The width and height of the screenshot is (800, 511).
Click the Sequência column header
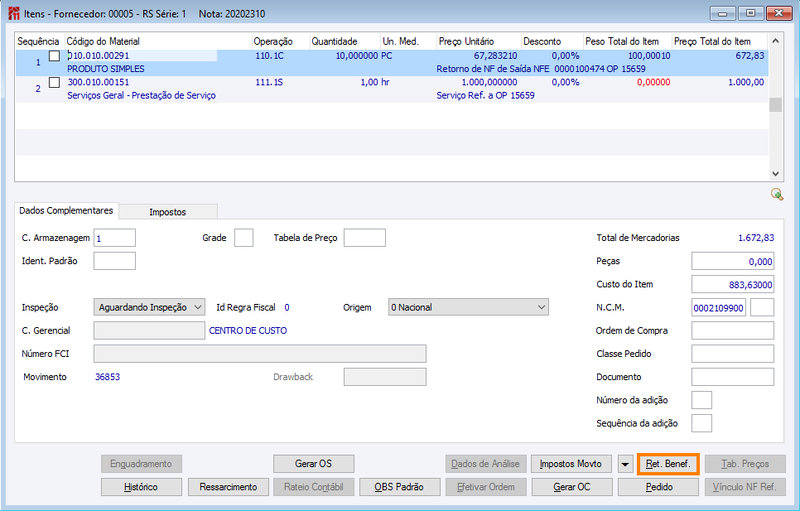click(x=38, y=41)
